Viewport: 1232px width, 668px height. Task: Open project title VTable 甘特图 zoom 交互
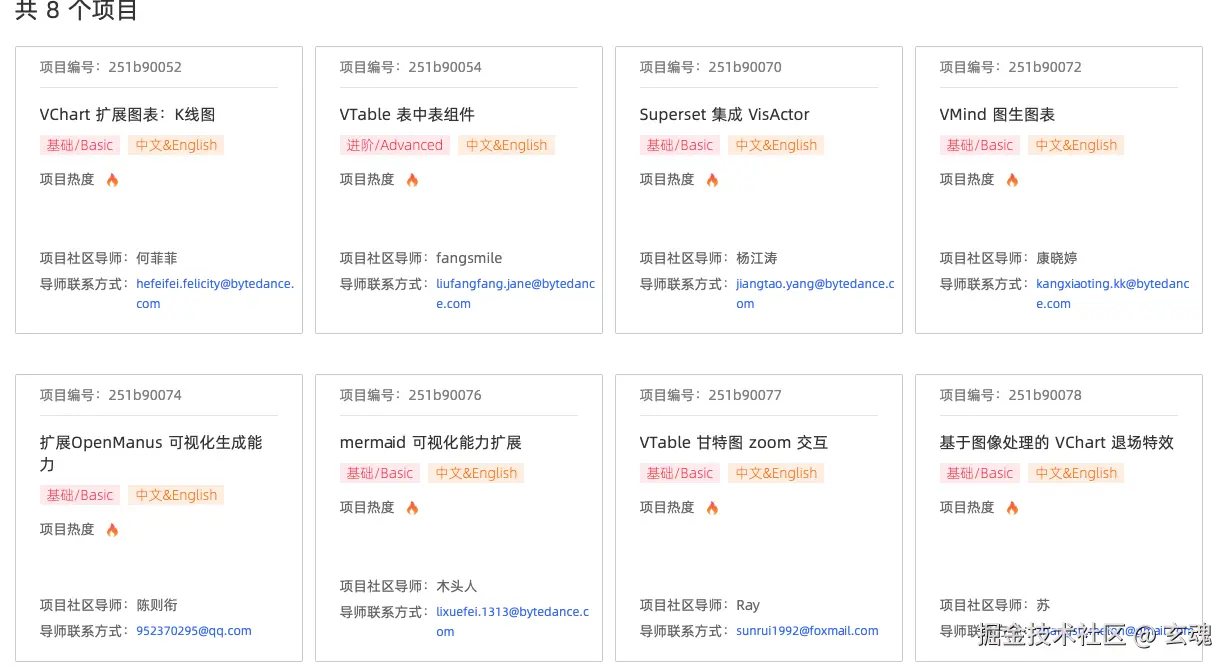pyautogui.click(x=734, y=442)
